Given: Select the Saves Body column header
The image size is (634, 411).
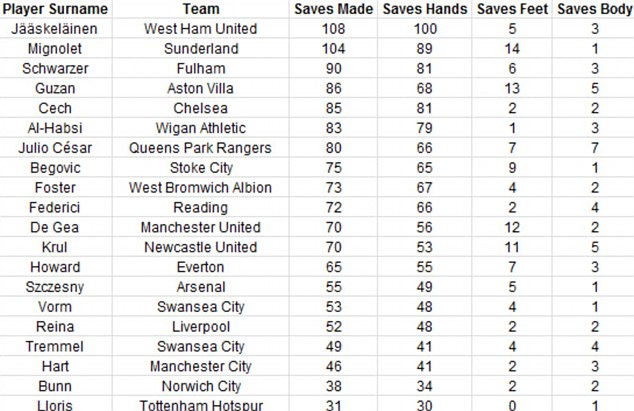Looking at the screenshot, I should 594,9.
